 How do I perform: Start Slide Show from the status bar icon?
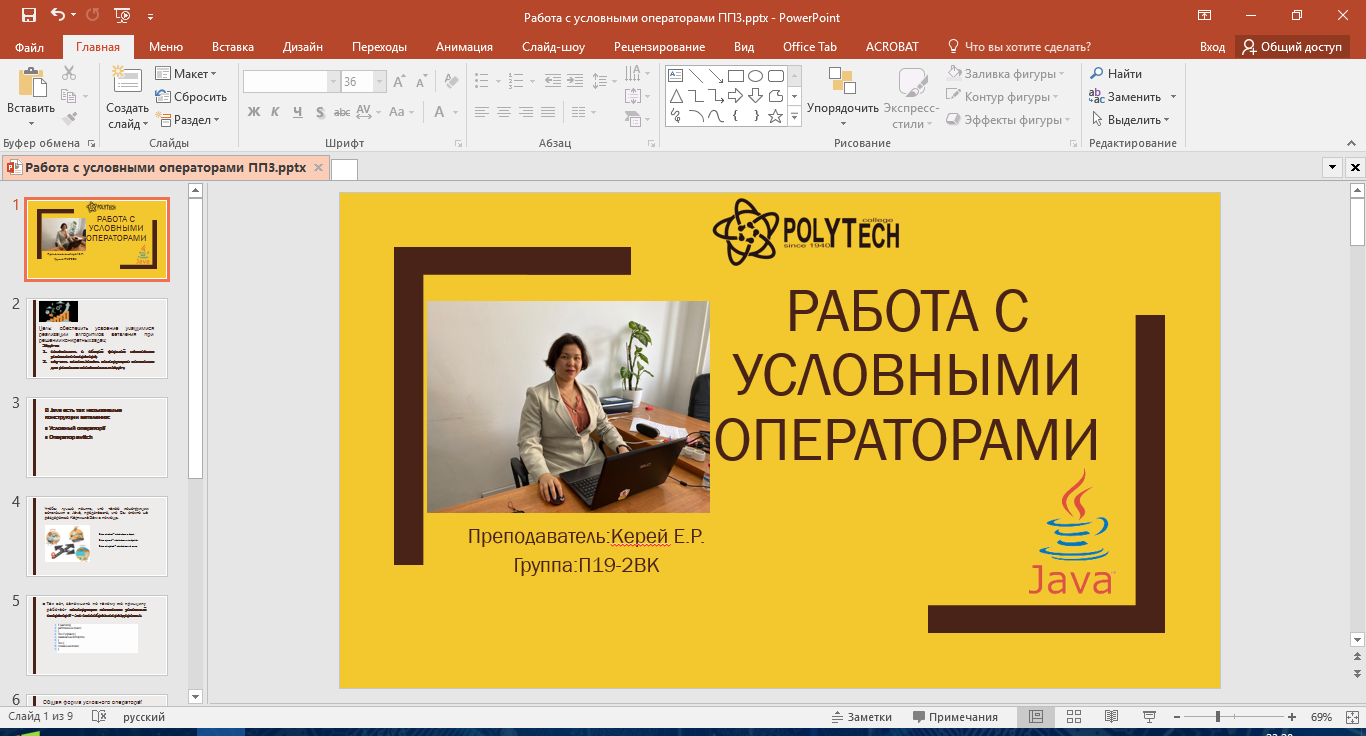click(x=1150, y=717)
